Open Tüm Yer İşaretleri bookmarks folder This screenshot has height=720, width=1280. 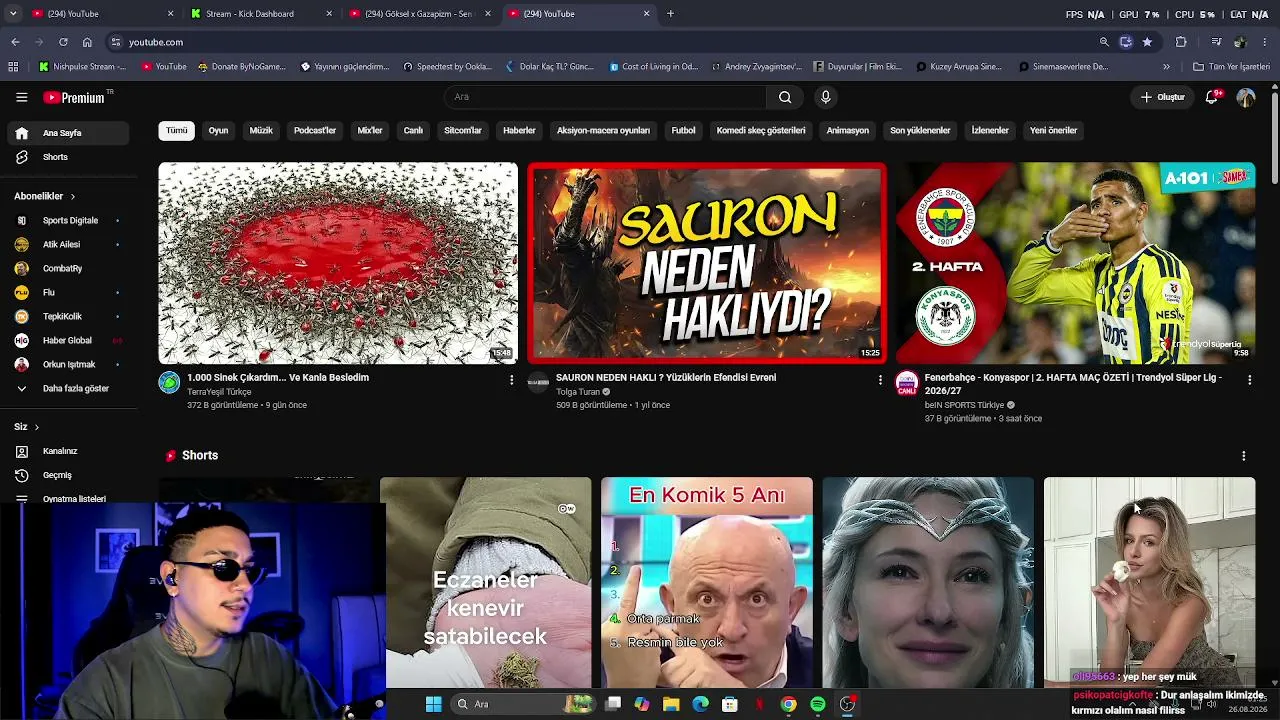pyautogui.click(x=1231, y=67)
